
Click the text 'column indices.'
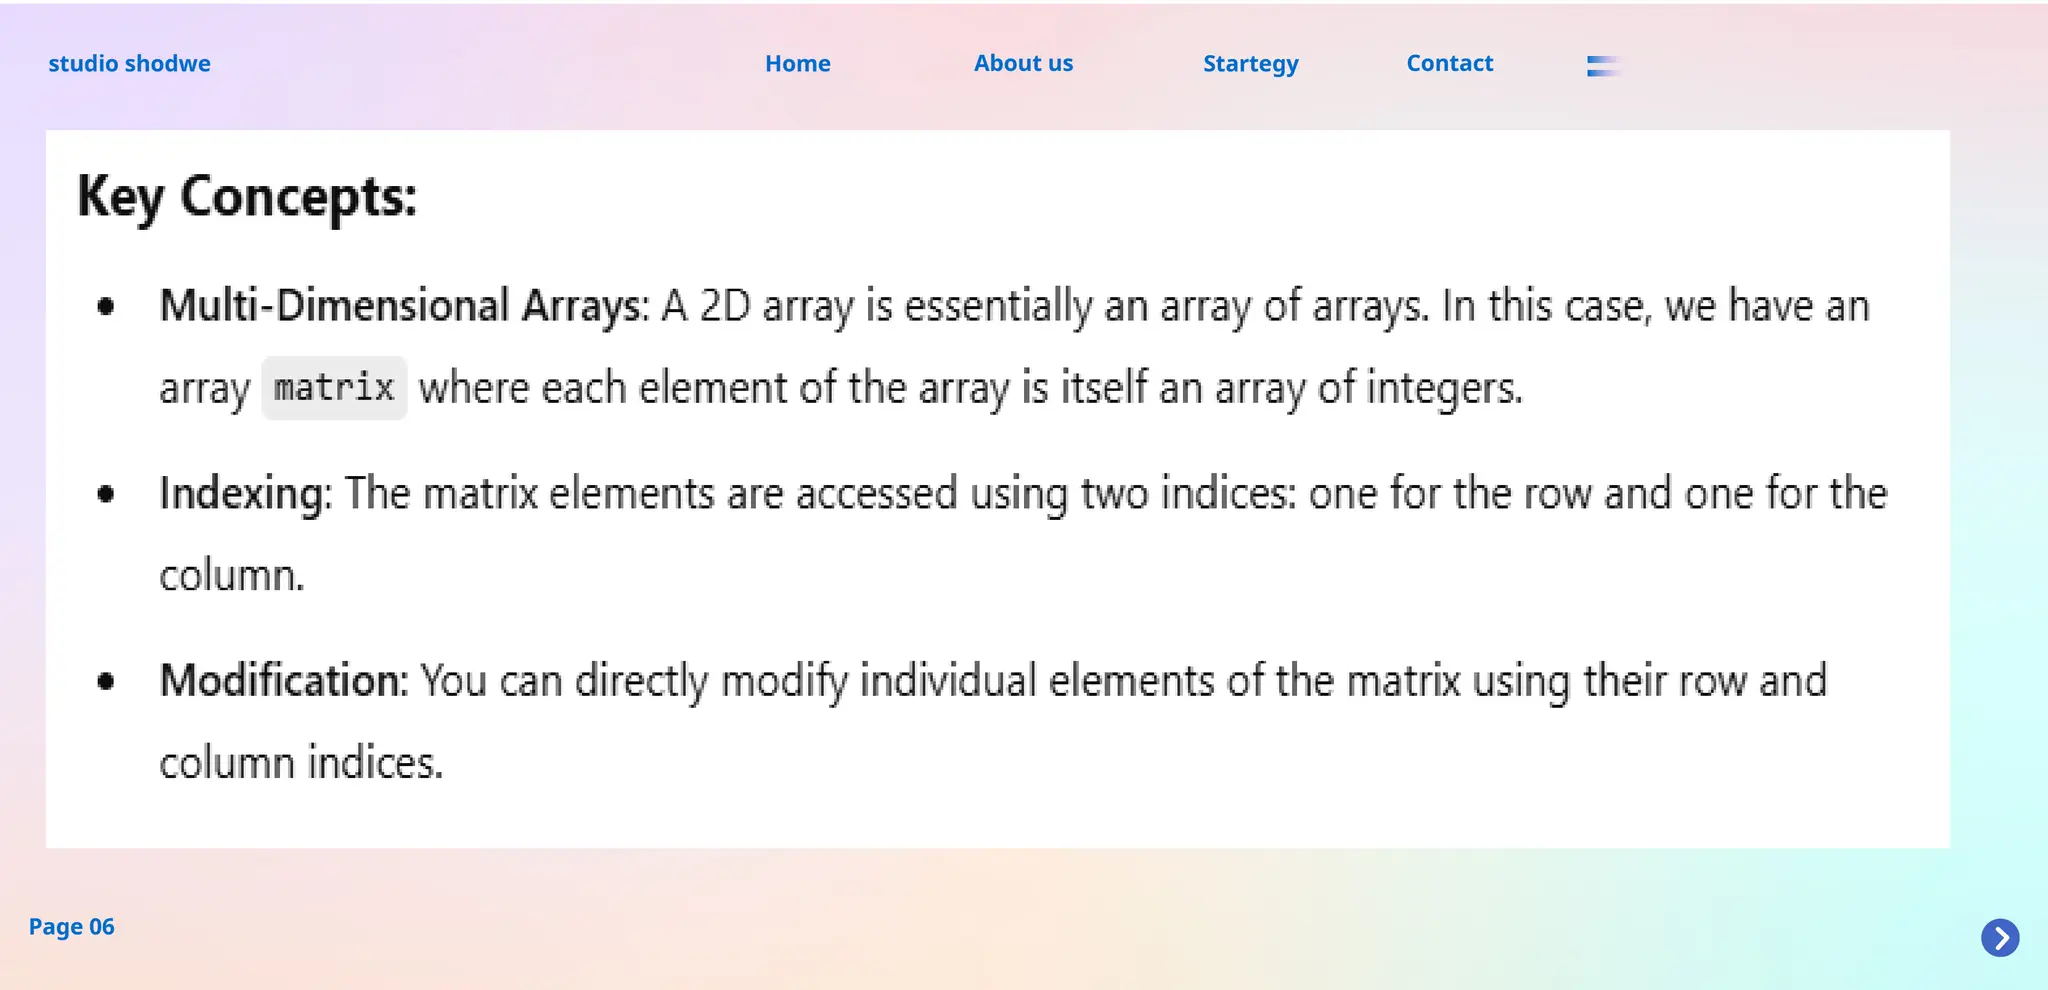click(301, 763)
